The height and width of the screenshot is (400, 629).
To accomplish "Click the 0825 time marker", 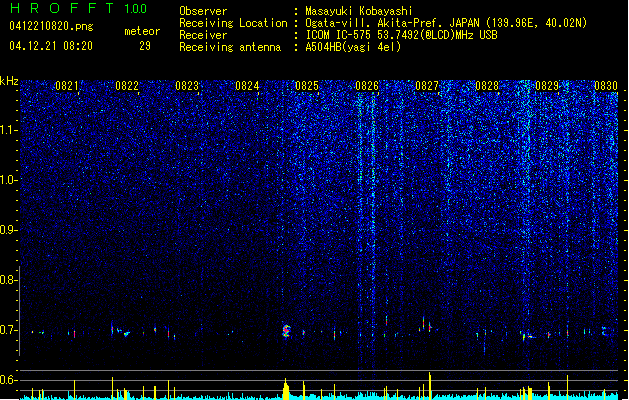I will tap(307, 86).
